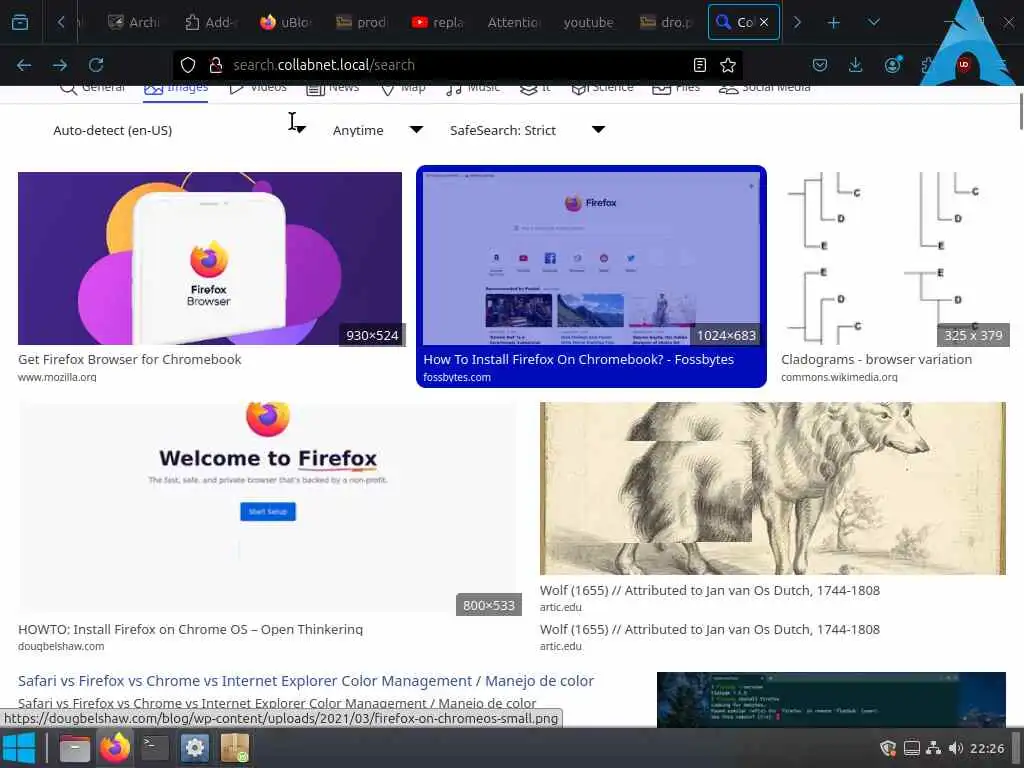
Task: Open the network tray icon
Action: point(934,748)
